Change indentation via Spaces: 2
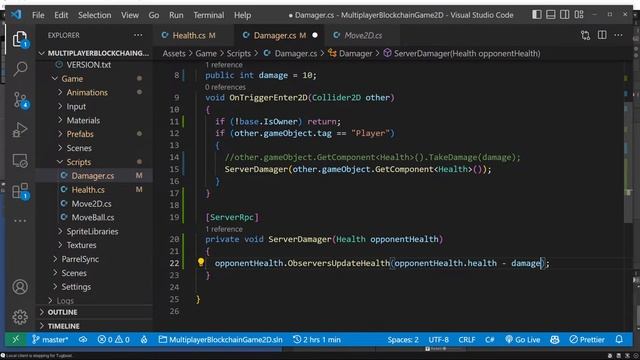Viewport: 640px width, 360px height. (x=403, y=340)
